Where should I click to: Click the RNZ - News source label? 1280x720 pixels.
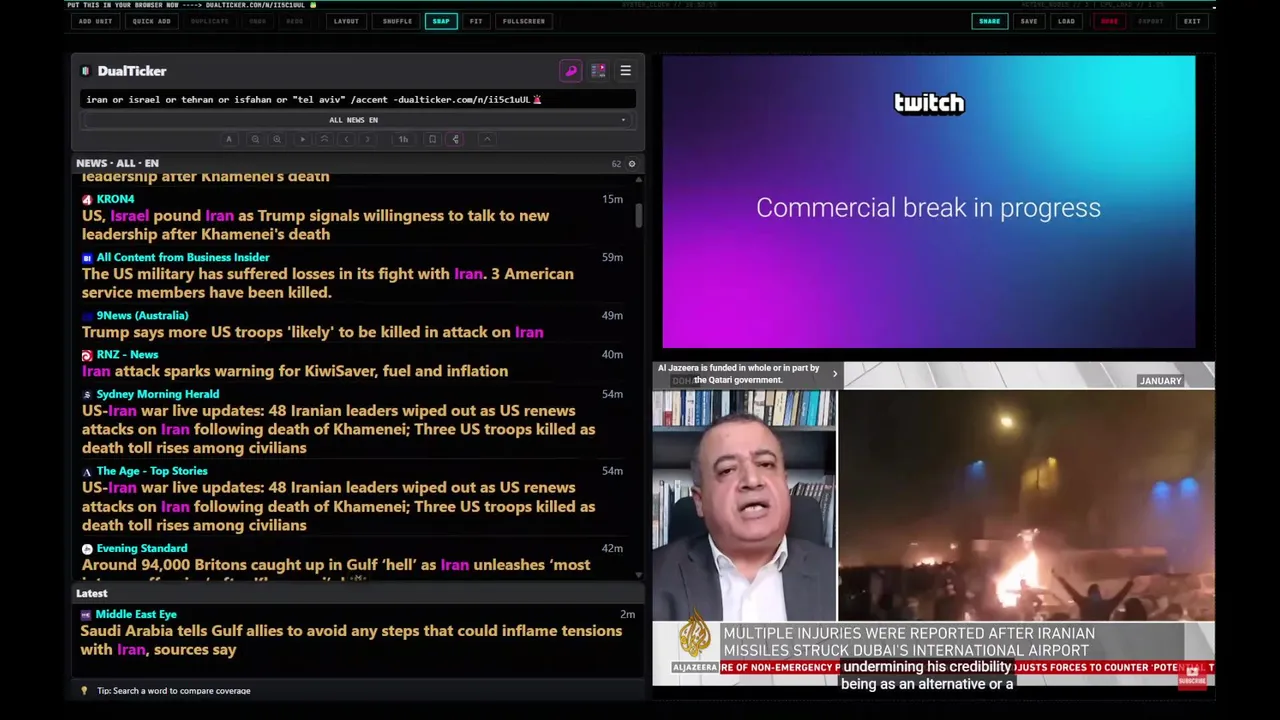pyautogui.click(x=127, y=354)
